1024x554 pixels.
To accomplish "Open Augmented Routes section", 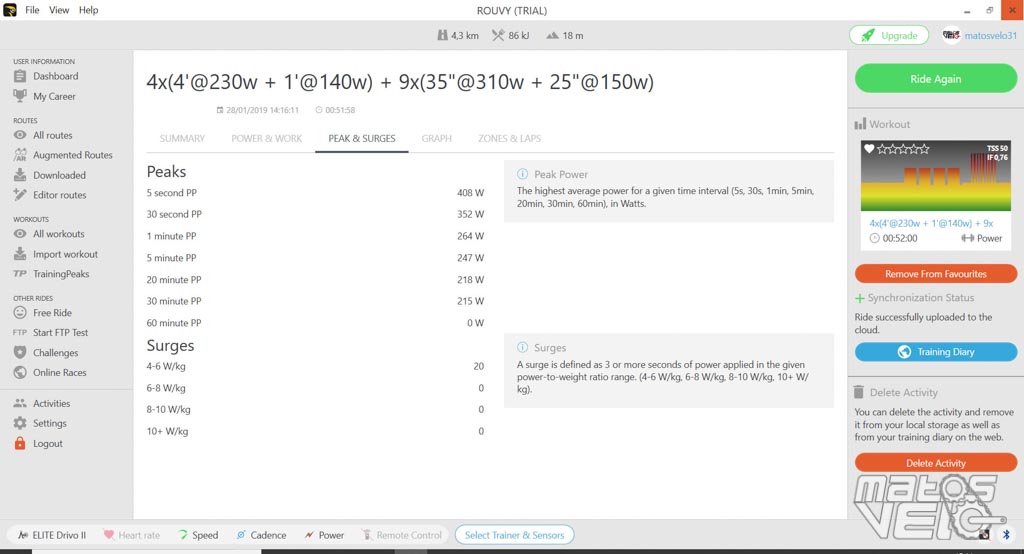I will pyautogui.click(x=63, y=155).
